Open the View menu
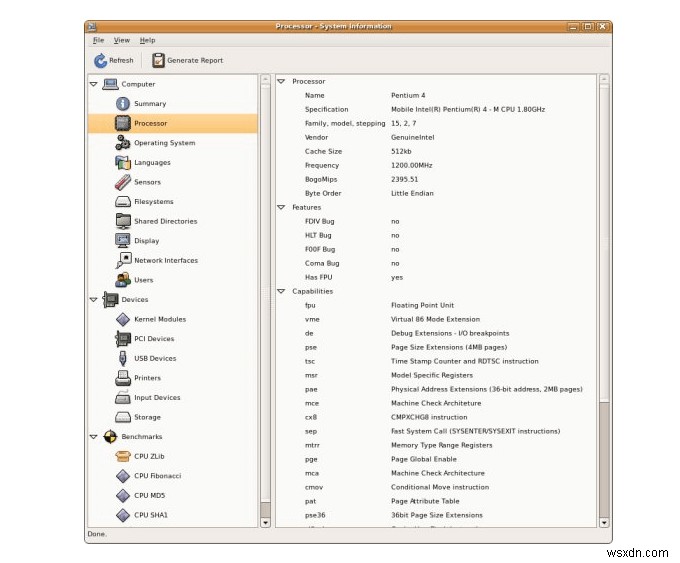Screen dimensions: 680x563 (x=122, y=40)
